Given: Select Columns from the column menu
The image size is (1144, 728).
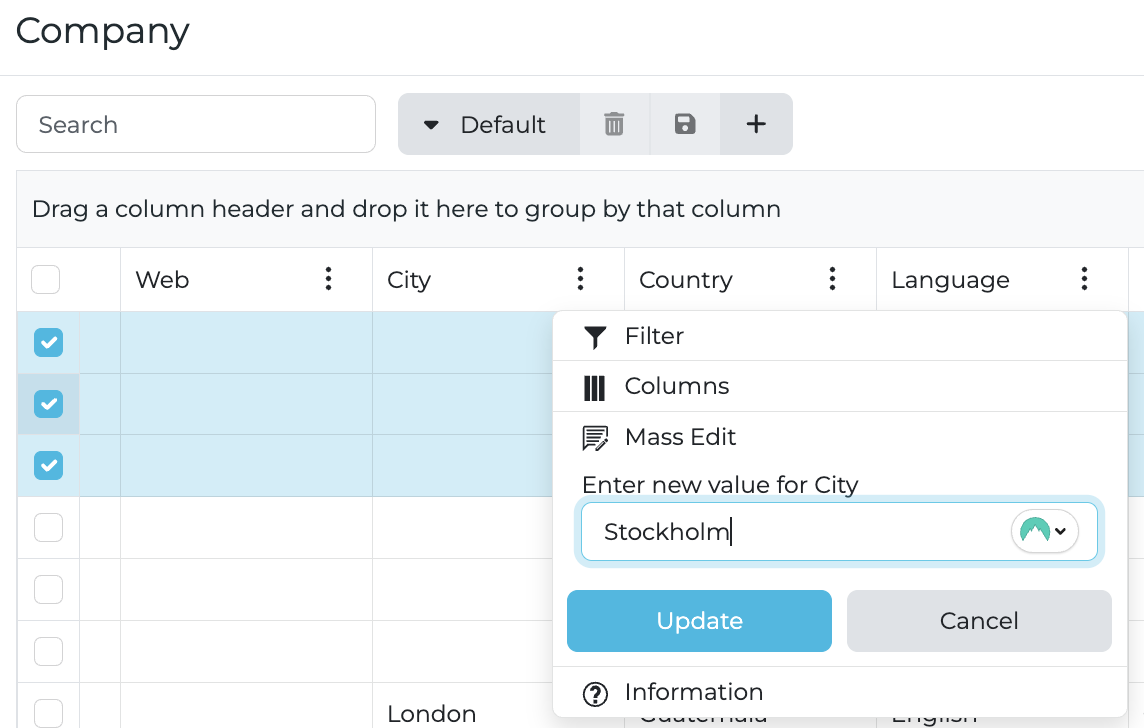Looking at the screenshot, I should point(676,386).
